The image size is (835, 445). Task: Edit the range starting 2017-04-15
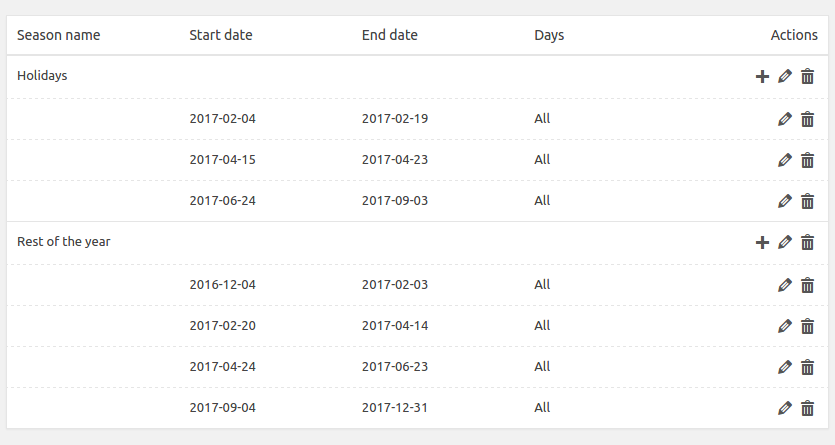(785, 160)
